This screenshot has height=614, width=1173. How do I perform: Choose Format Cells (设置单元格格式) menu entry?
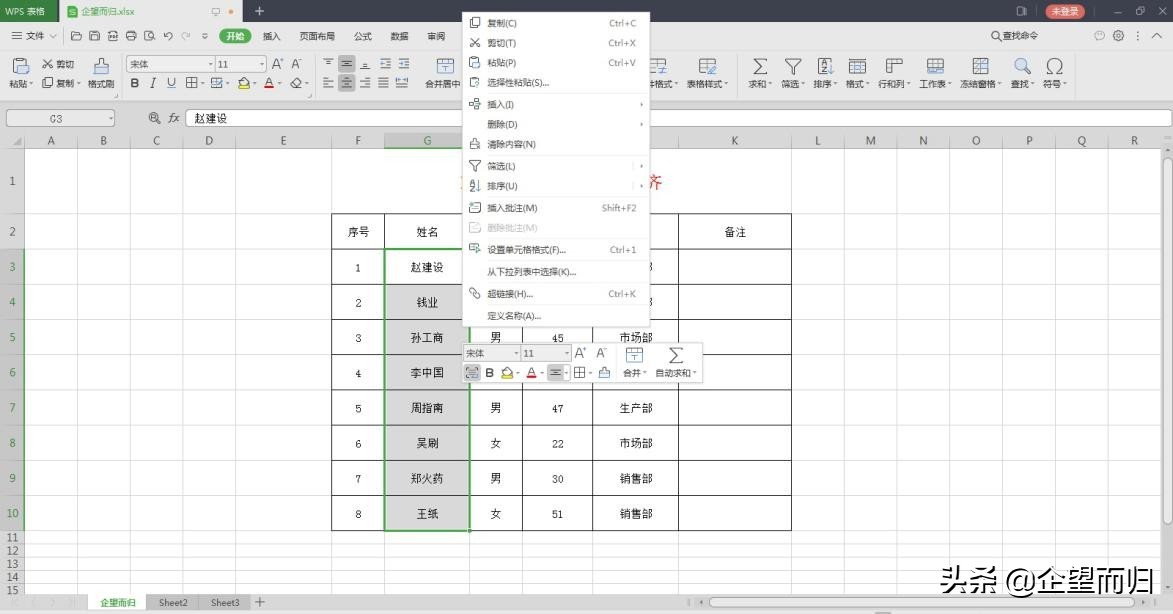pos(556,250)
